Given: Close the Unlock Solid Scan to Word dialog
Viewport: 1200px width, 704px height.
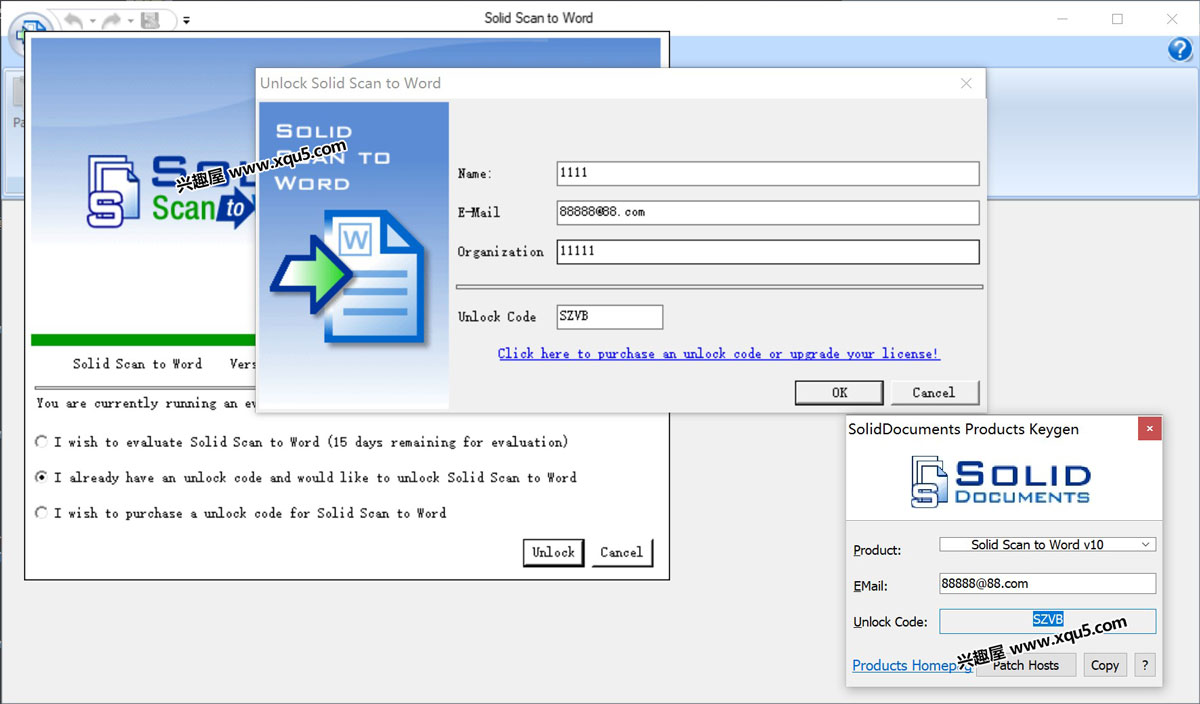Looking at the screenshot, I should (966, 83).
